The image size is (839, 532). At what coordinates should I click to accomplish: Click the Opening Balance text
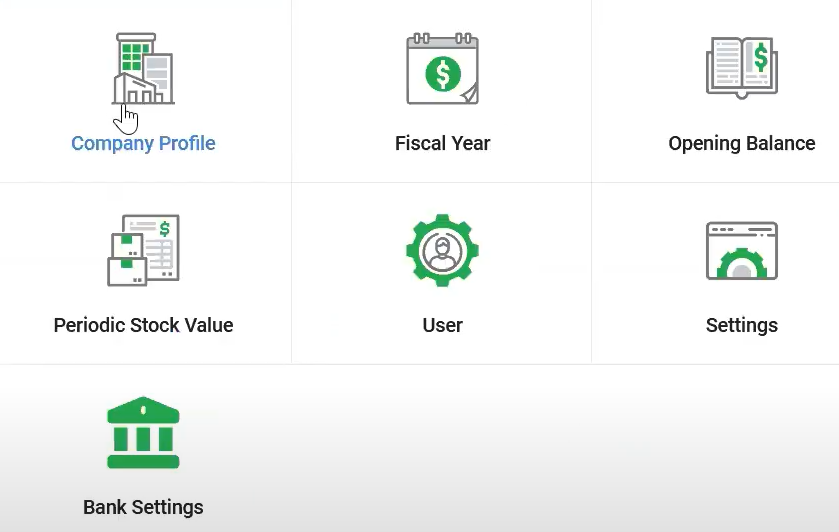click(x=742, y=143)
